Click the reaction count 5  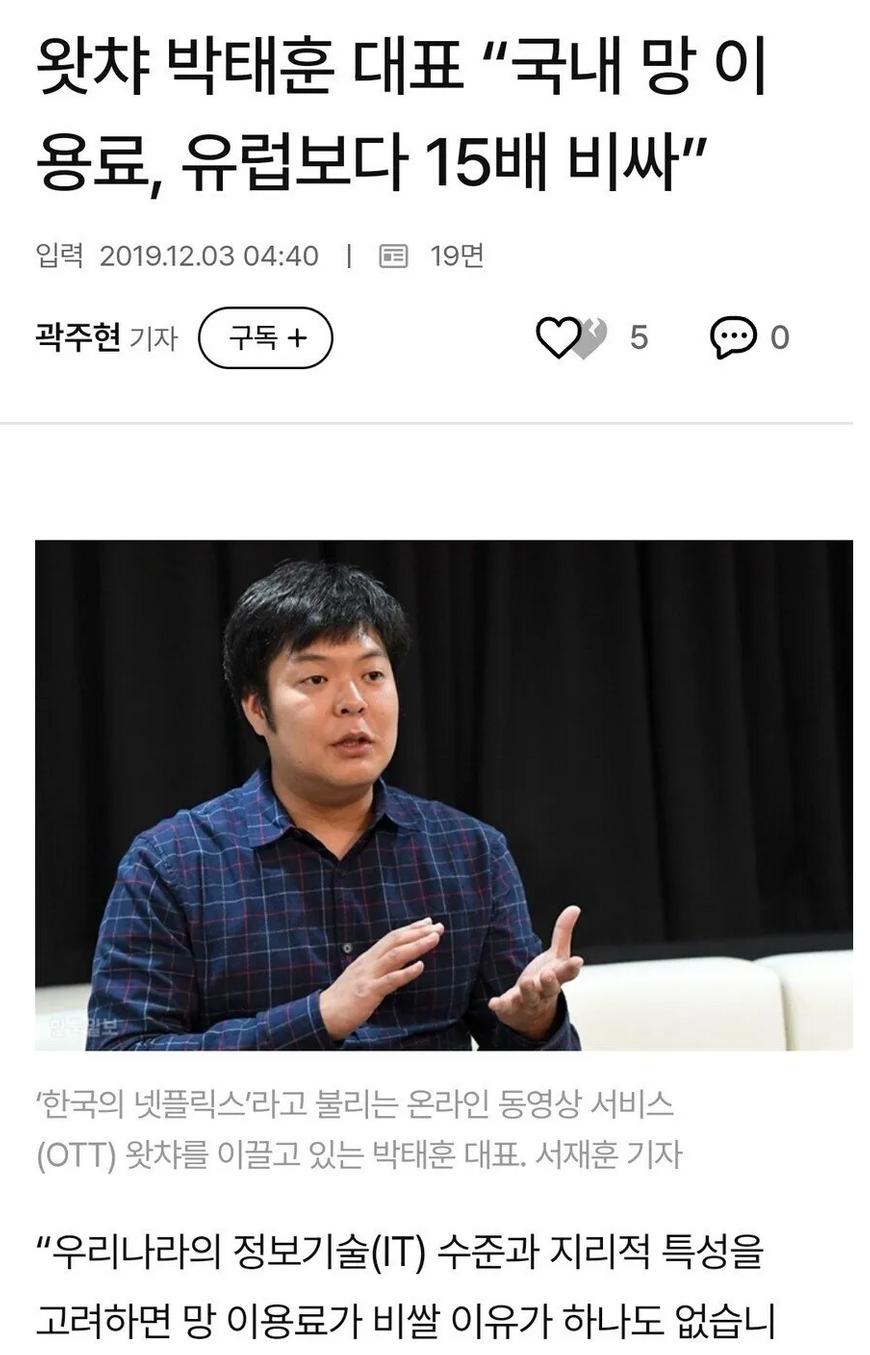[x=639, y=338]
